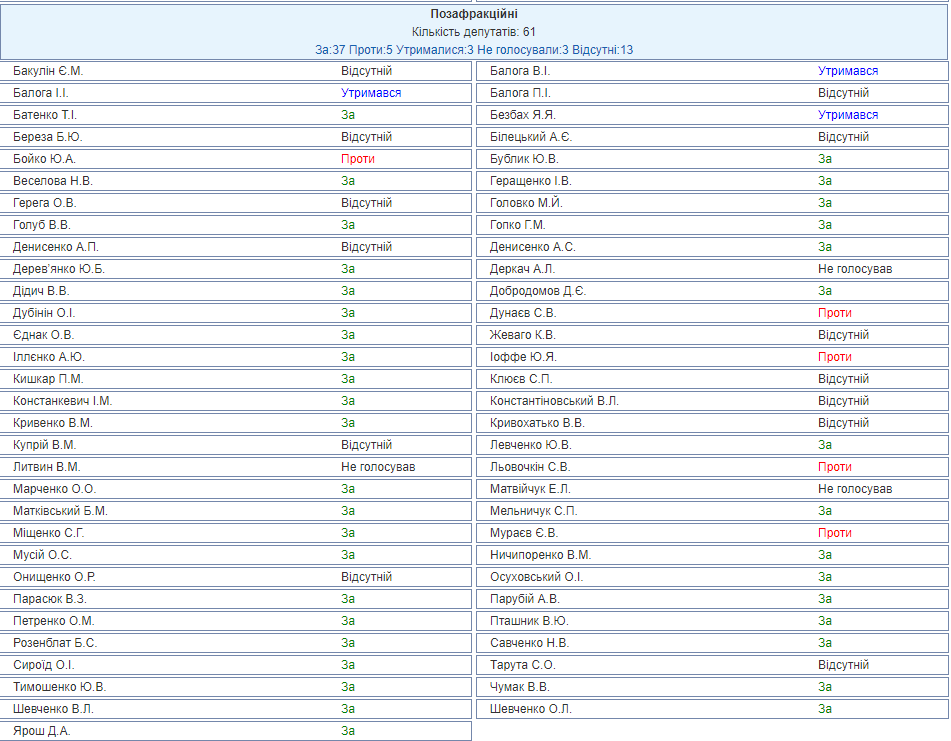Click the name Деркач А.Л.

(x=522, y=269)
